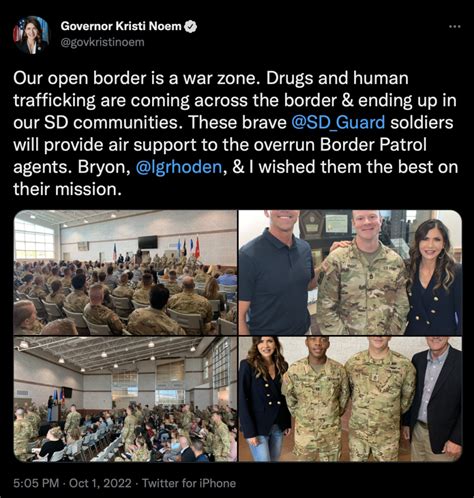This screenshot has width=474, height=498.
Task: Click the flags on stage in the top-left photo
Action: pos(188,247)
